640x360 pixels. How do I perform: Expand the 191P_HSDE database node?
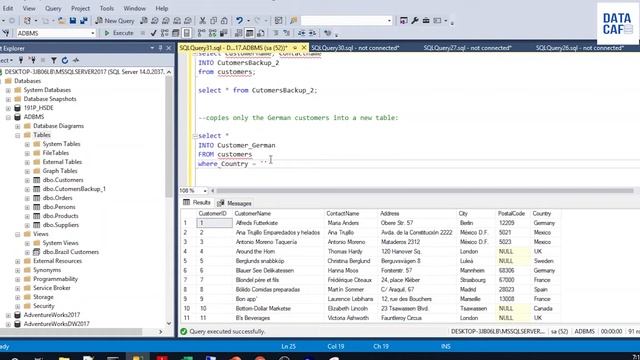[8, 108]
